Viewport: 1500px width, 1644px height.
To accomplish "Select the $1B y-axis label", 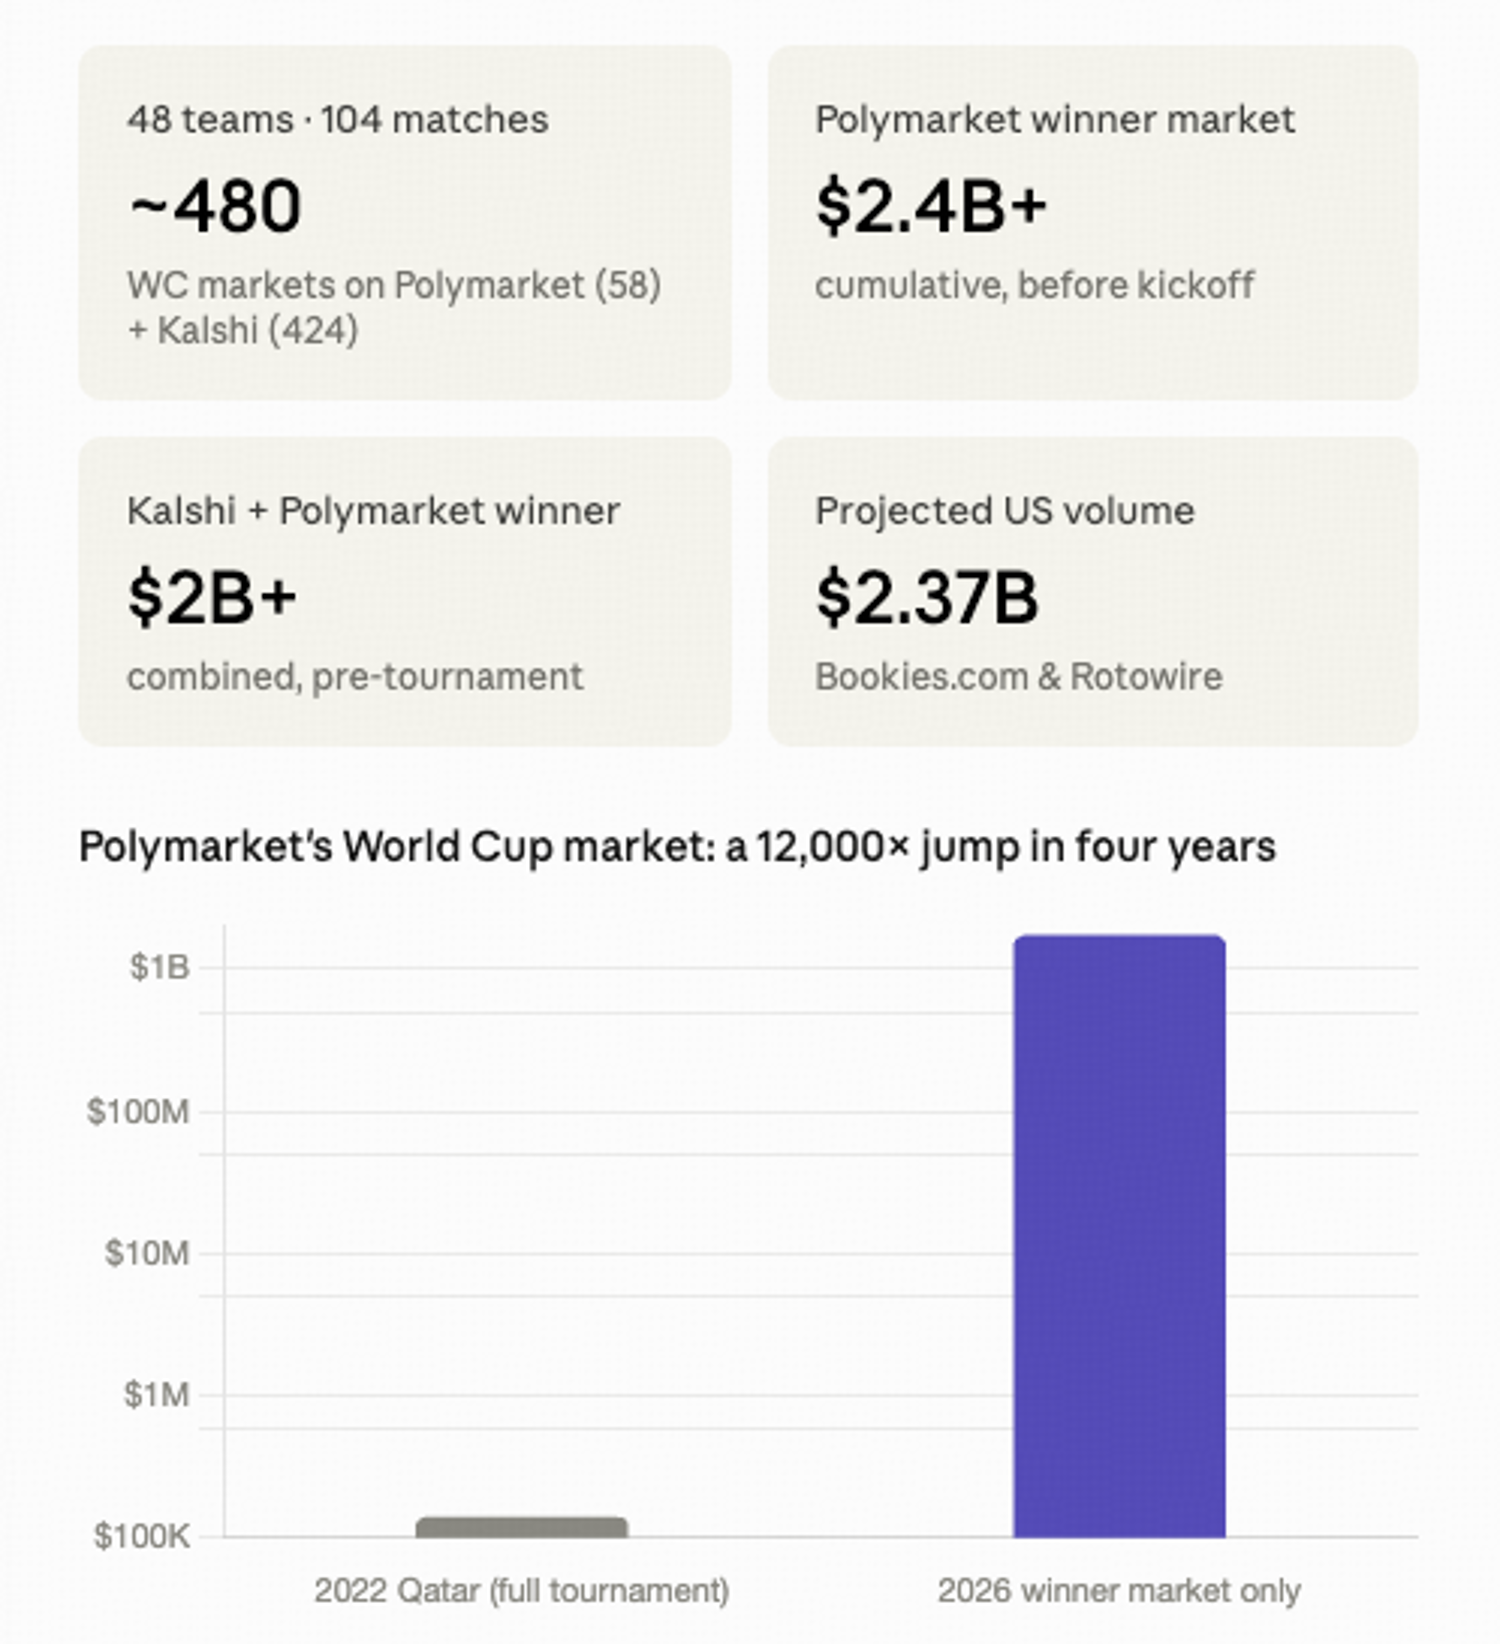I will click(x=160, y=967).
